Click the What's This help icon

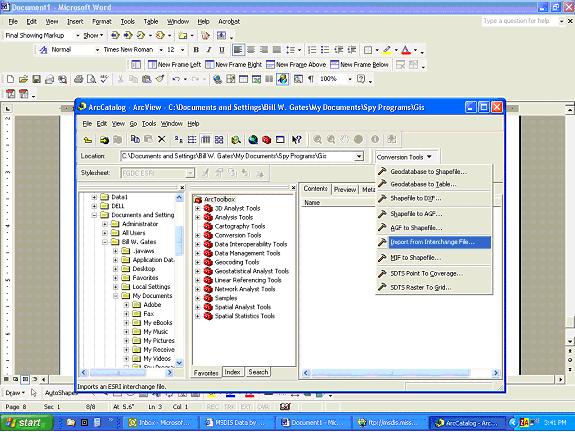(x=297, y=140)
